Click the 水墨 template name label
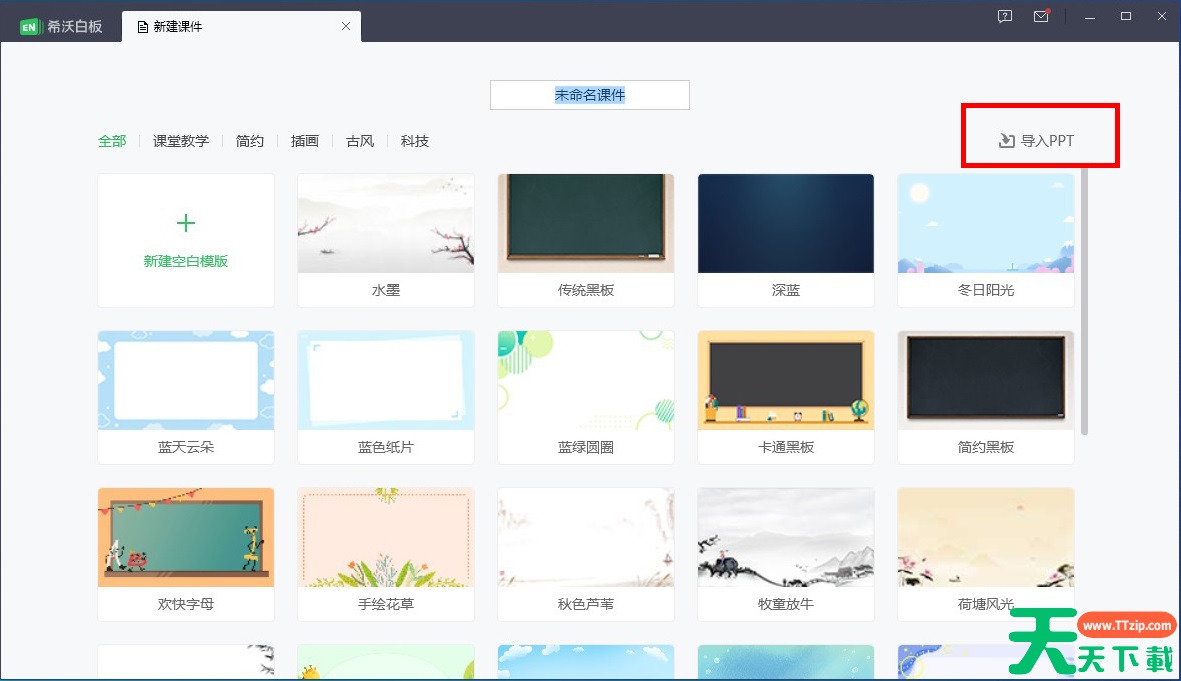This screenshot has width=1181, height=681. (386, 290)
